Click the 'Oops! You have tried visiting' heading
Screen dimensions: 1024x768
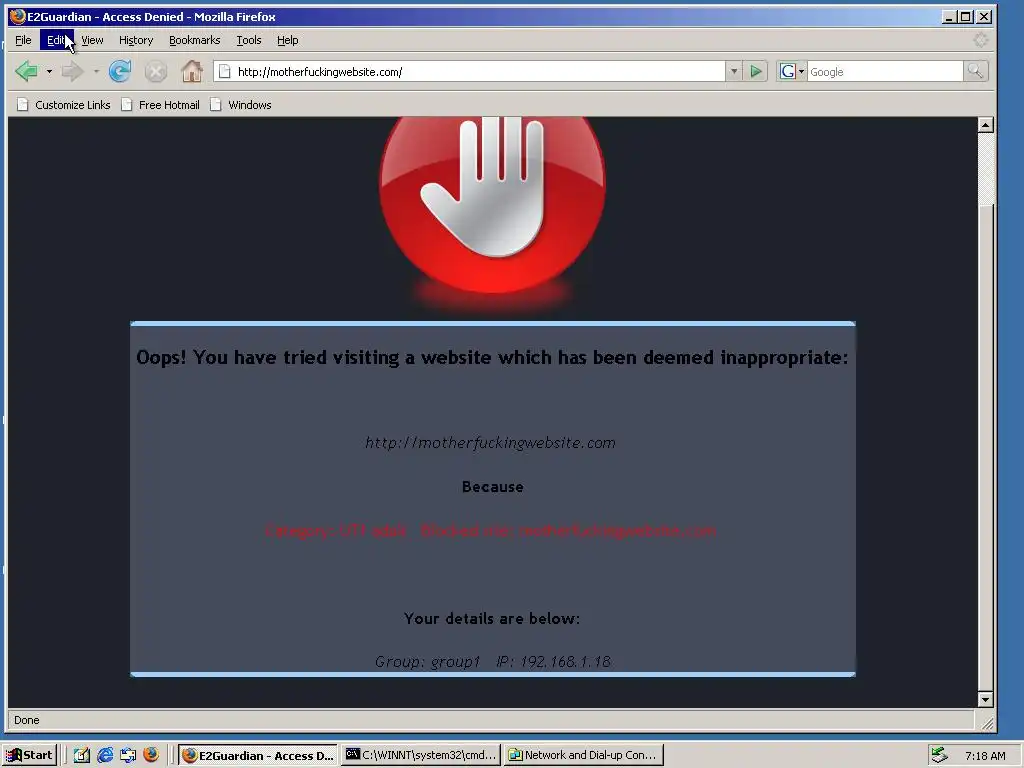(492, 357)
